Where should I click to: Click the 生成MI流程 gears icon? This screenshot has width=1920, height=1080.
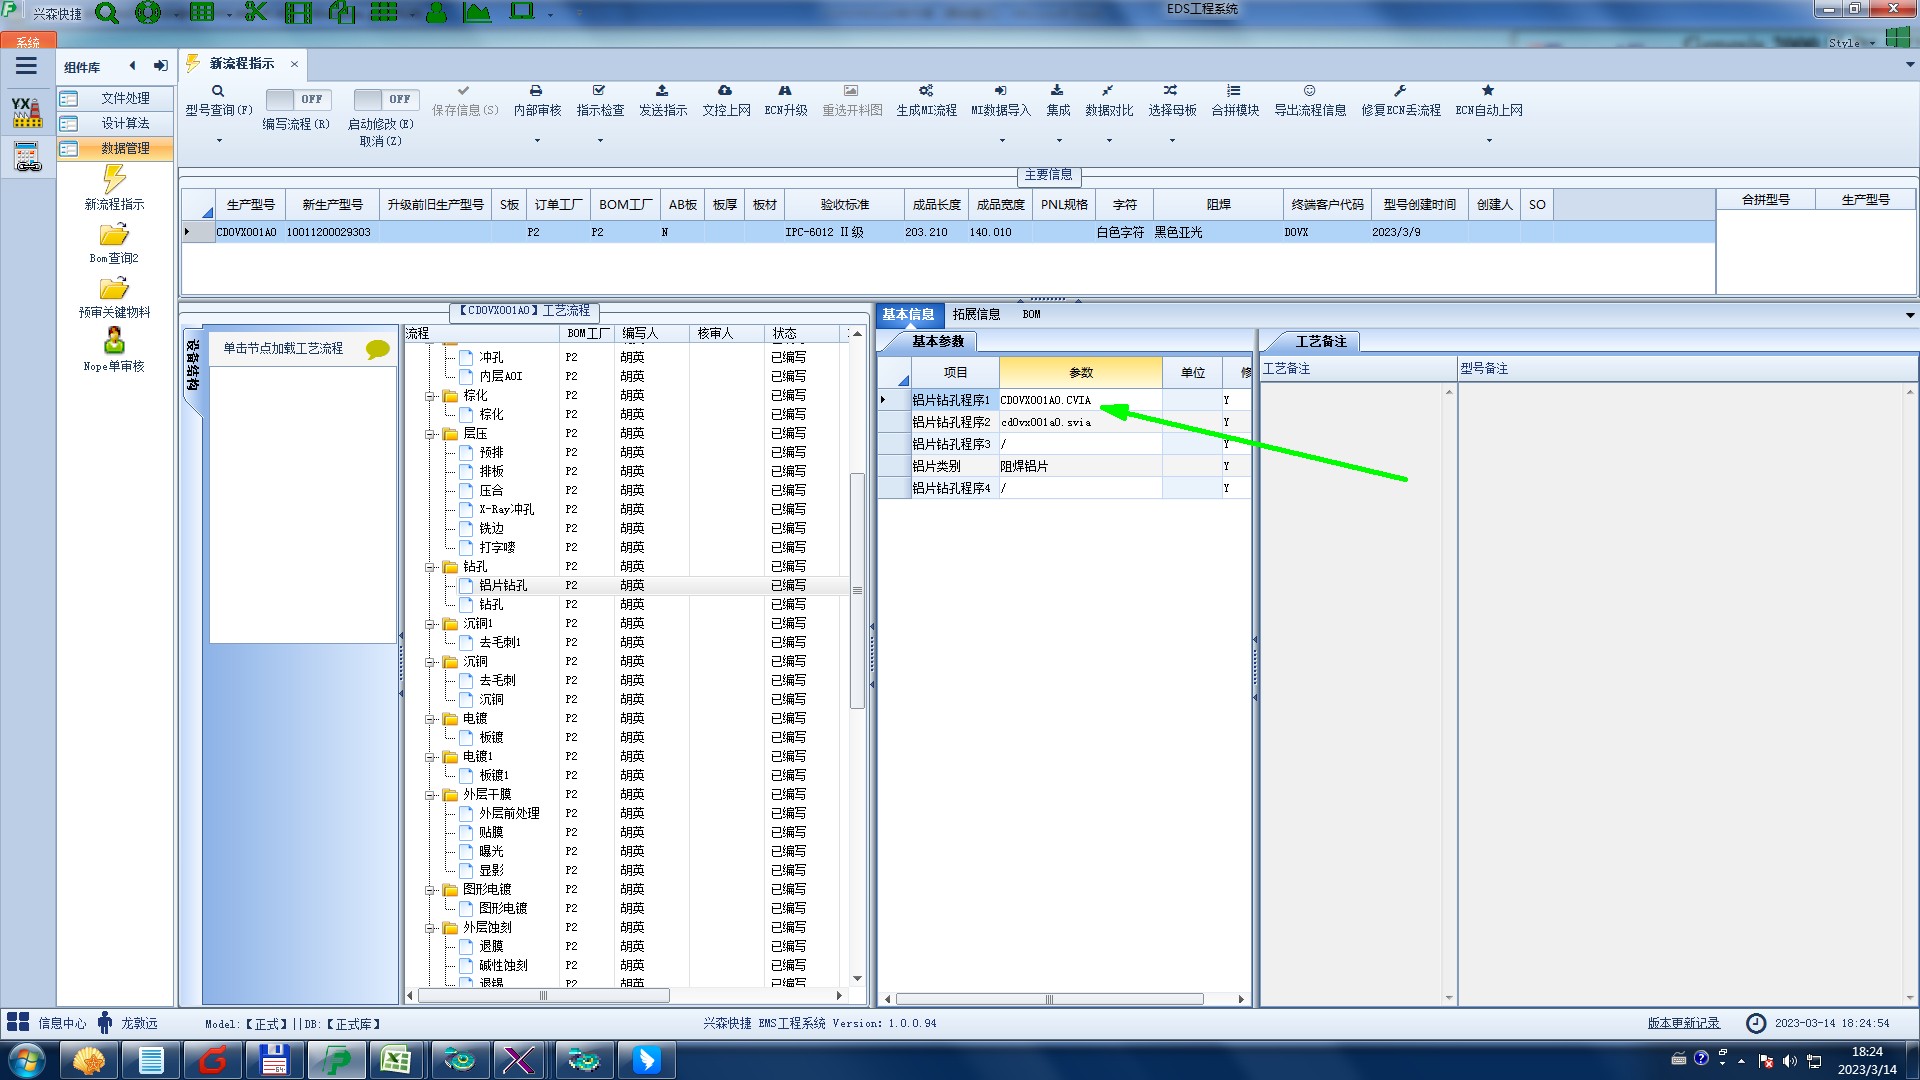[926, 91]
